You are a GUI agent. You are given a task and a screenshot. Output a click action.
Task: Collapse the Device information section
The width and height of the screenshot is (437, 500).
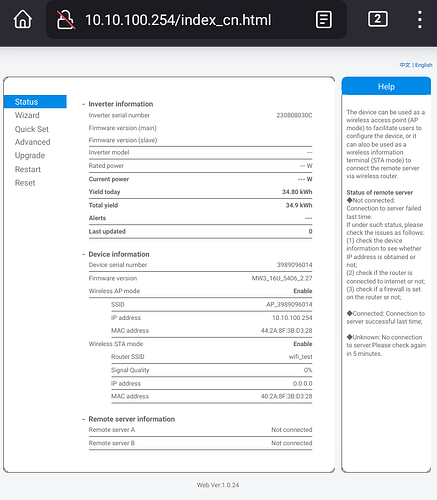tap(83, 255)
